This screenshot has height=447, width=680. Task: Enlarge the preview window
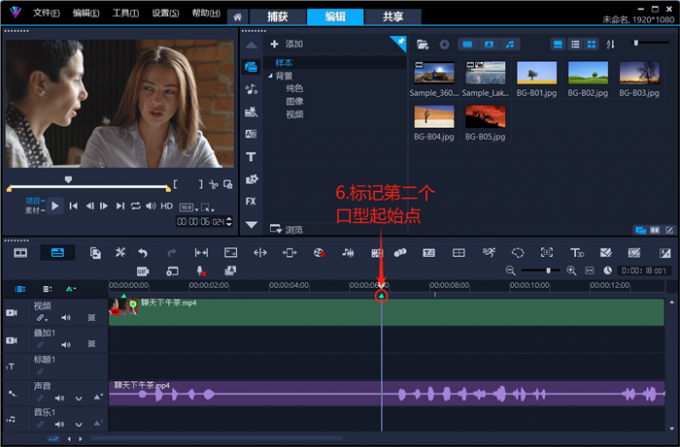click(228, 184)
